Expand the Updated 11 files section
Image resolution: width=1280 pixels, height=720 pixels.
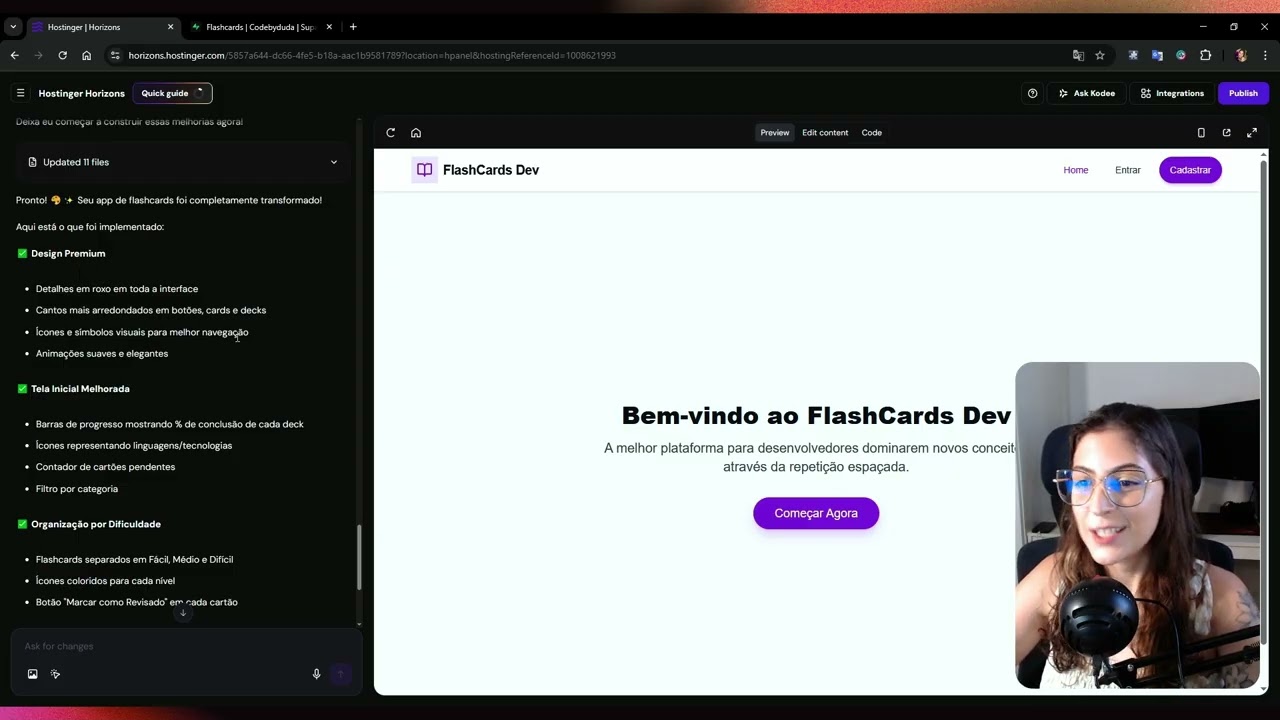pyautogui.click(x=182, y=162)
